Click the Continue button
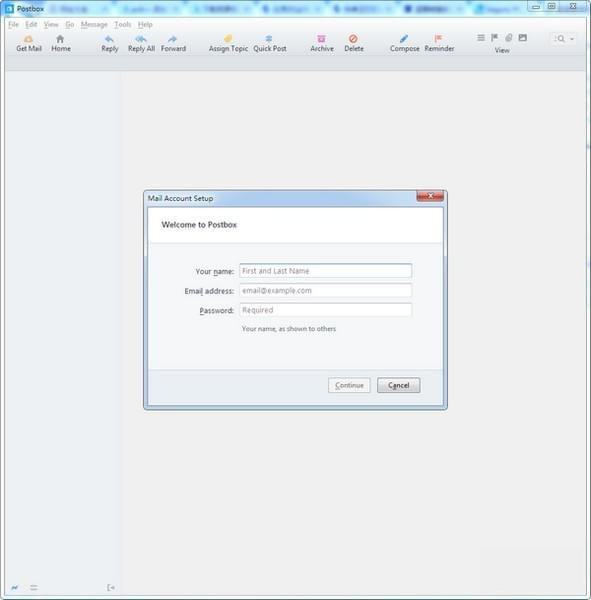Image resolution: width=591 pixels, height=600 pixels. (x=349, y=385)
